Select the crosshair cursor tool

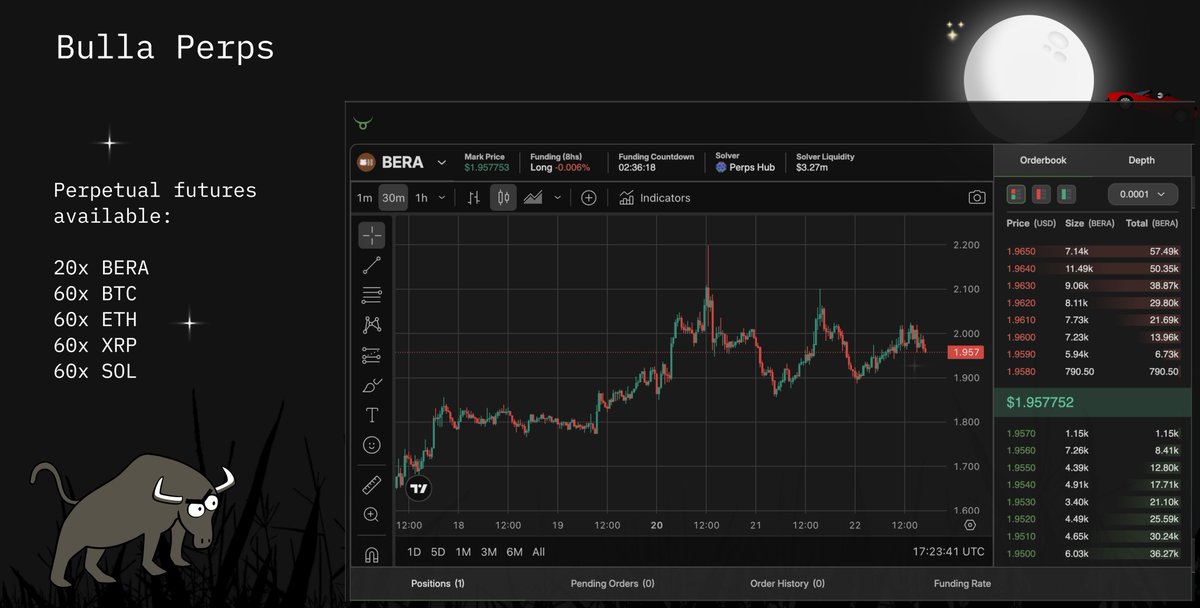[x=371, y=236]
